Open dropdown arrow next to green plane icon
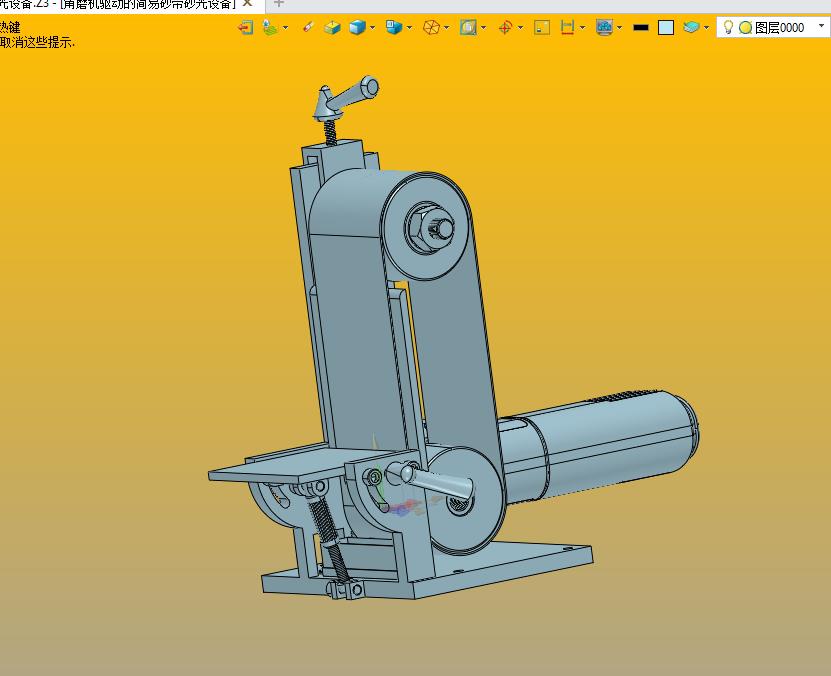This screenshot has height=676, width=831. tap(286, 28)
